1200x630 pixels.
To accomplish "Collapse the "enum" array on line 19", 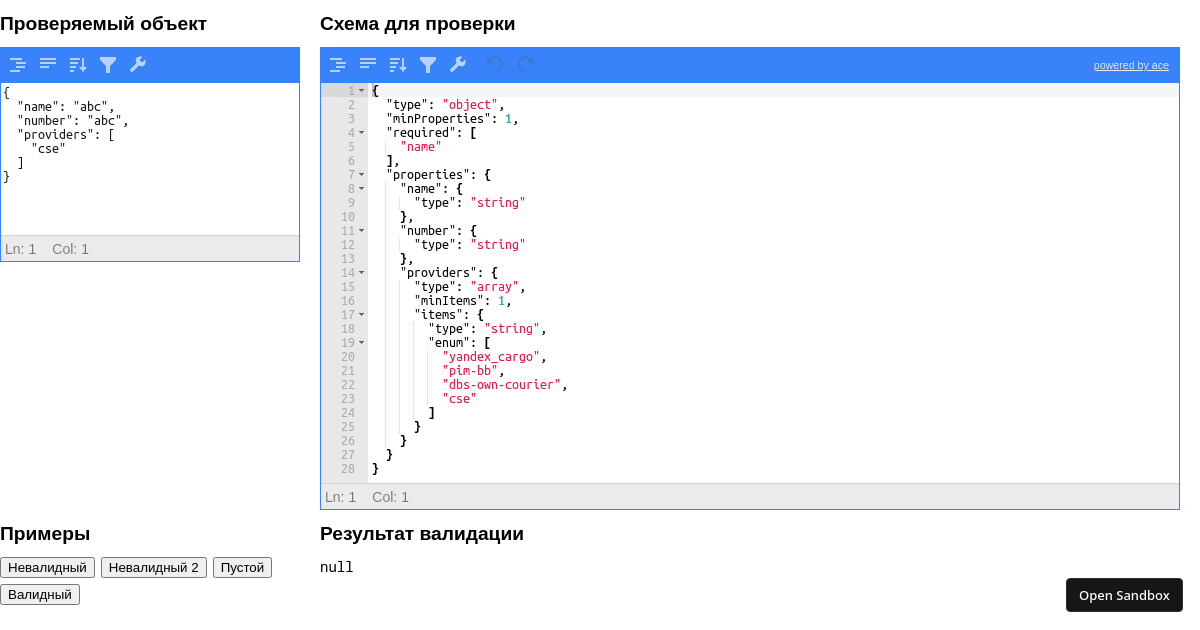I will point(362,343).
